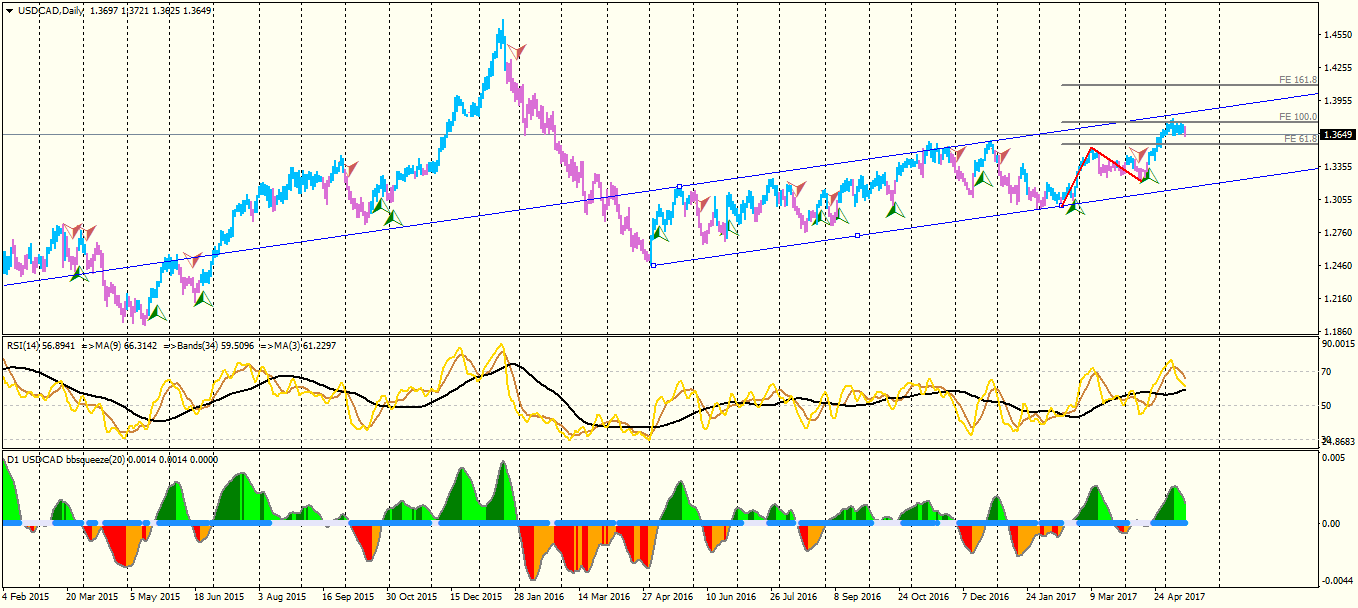This screenshot has width=1358, height=608.
Task: Select the current price tag 1.3649 on the price axis
Action: click(x=1338, y=134)
